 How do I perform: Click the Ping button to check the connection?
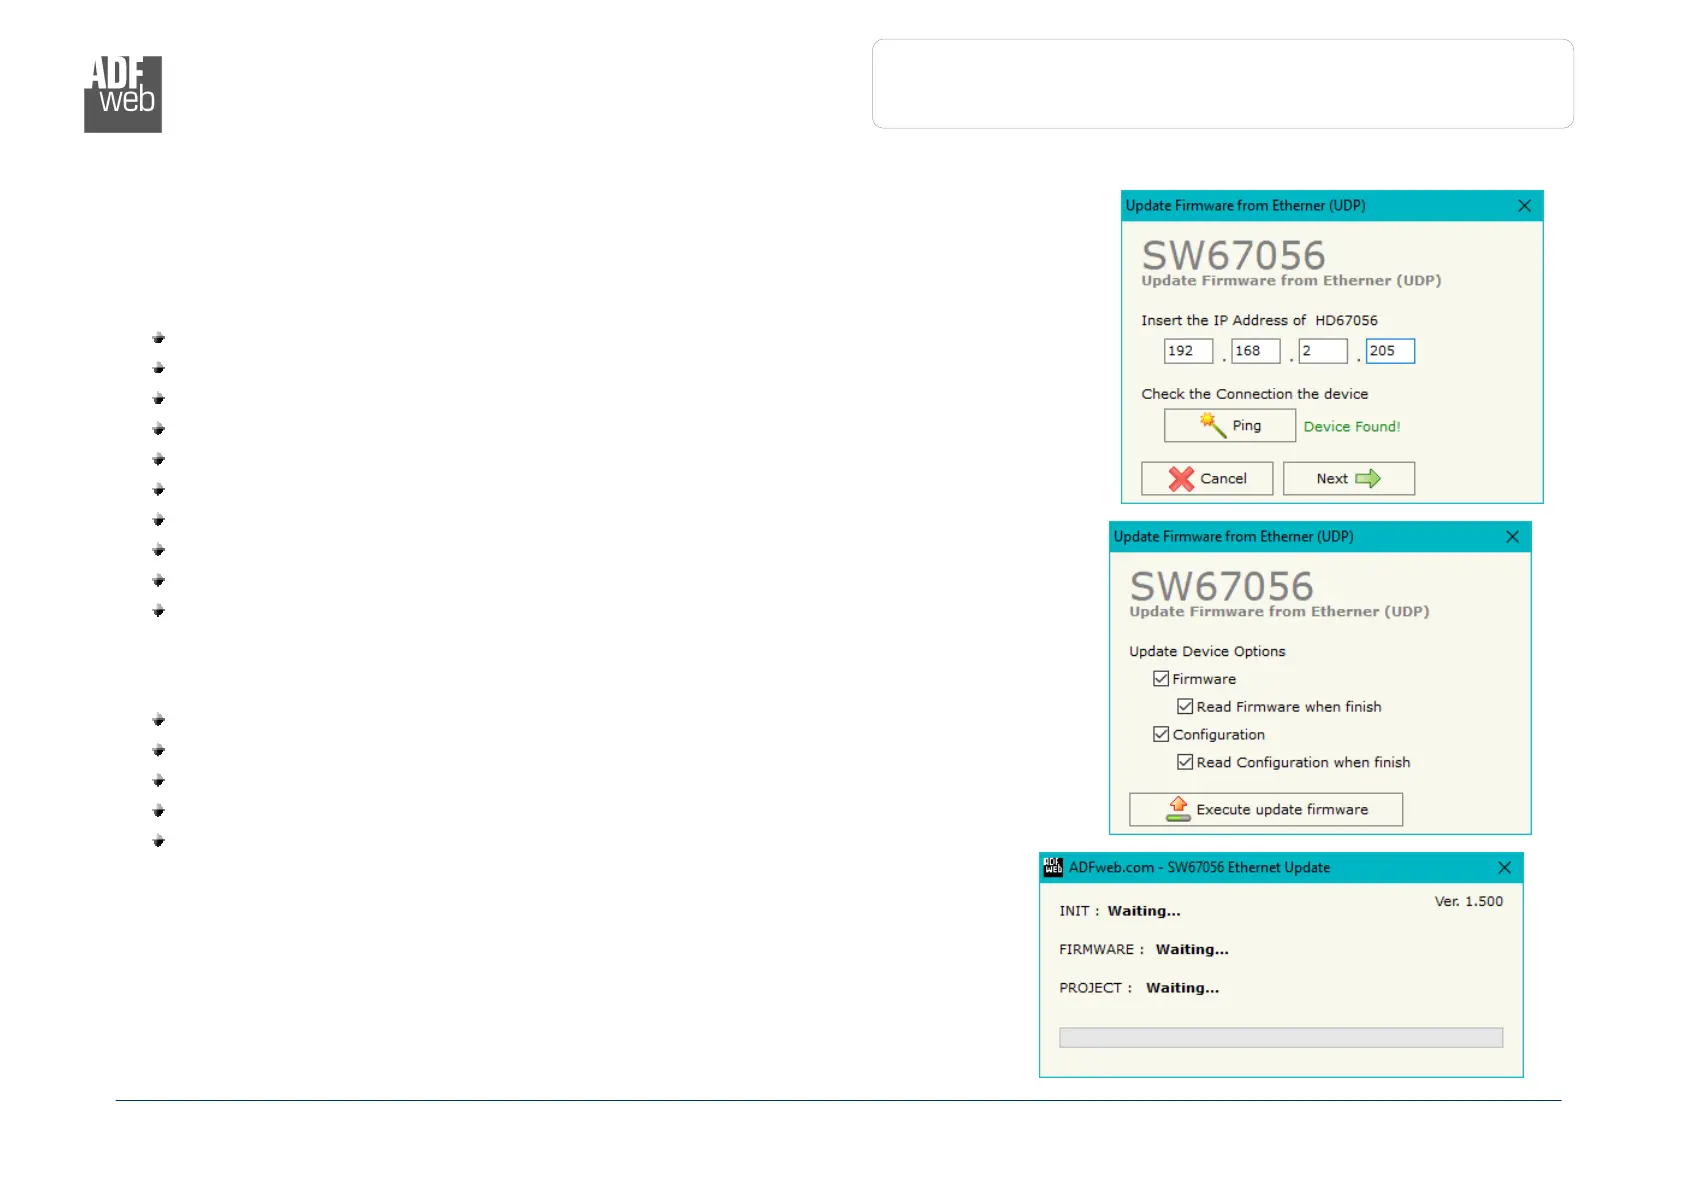coord(1229,426)
